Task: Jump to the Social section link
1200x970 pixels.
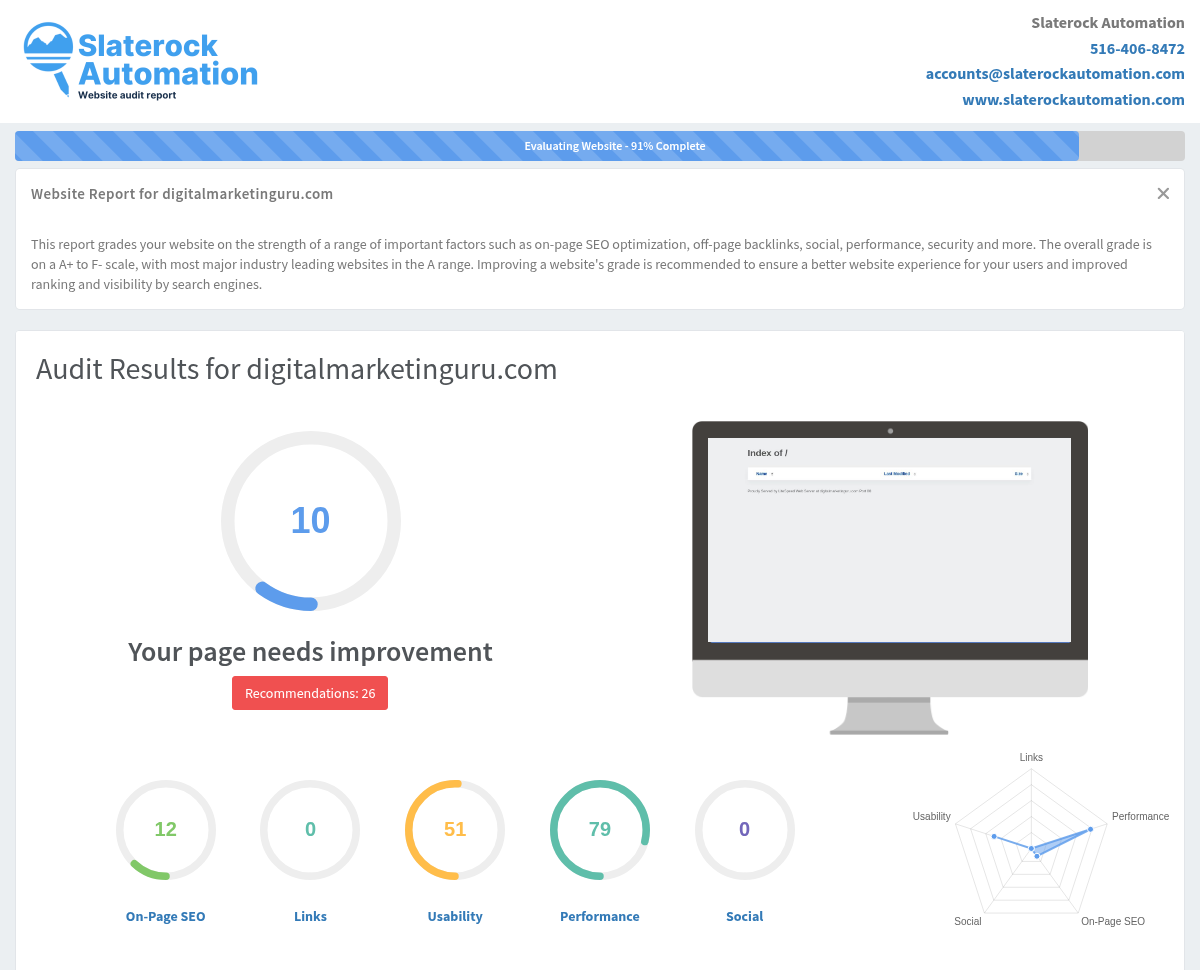Action: coord(744,916)
